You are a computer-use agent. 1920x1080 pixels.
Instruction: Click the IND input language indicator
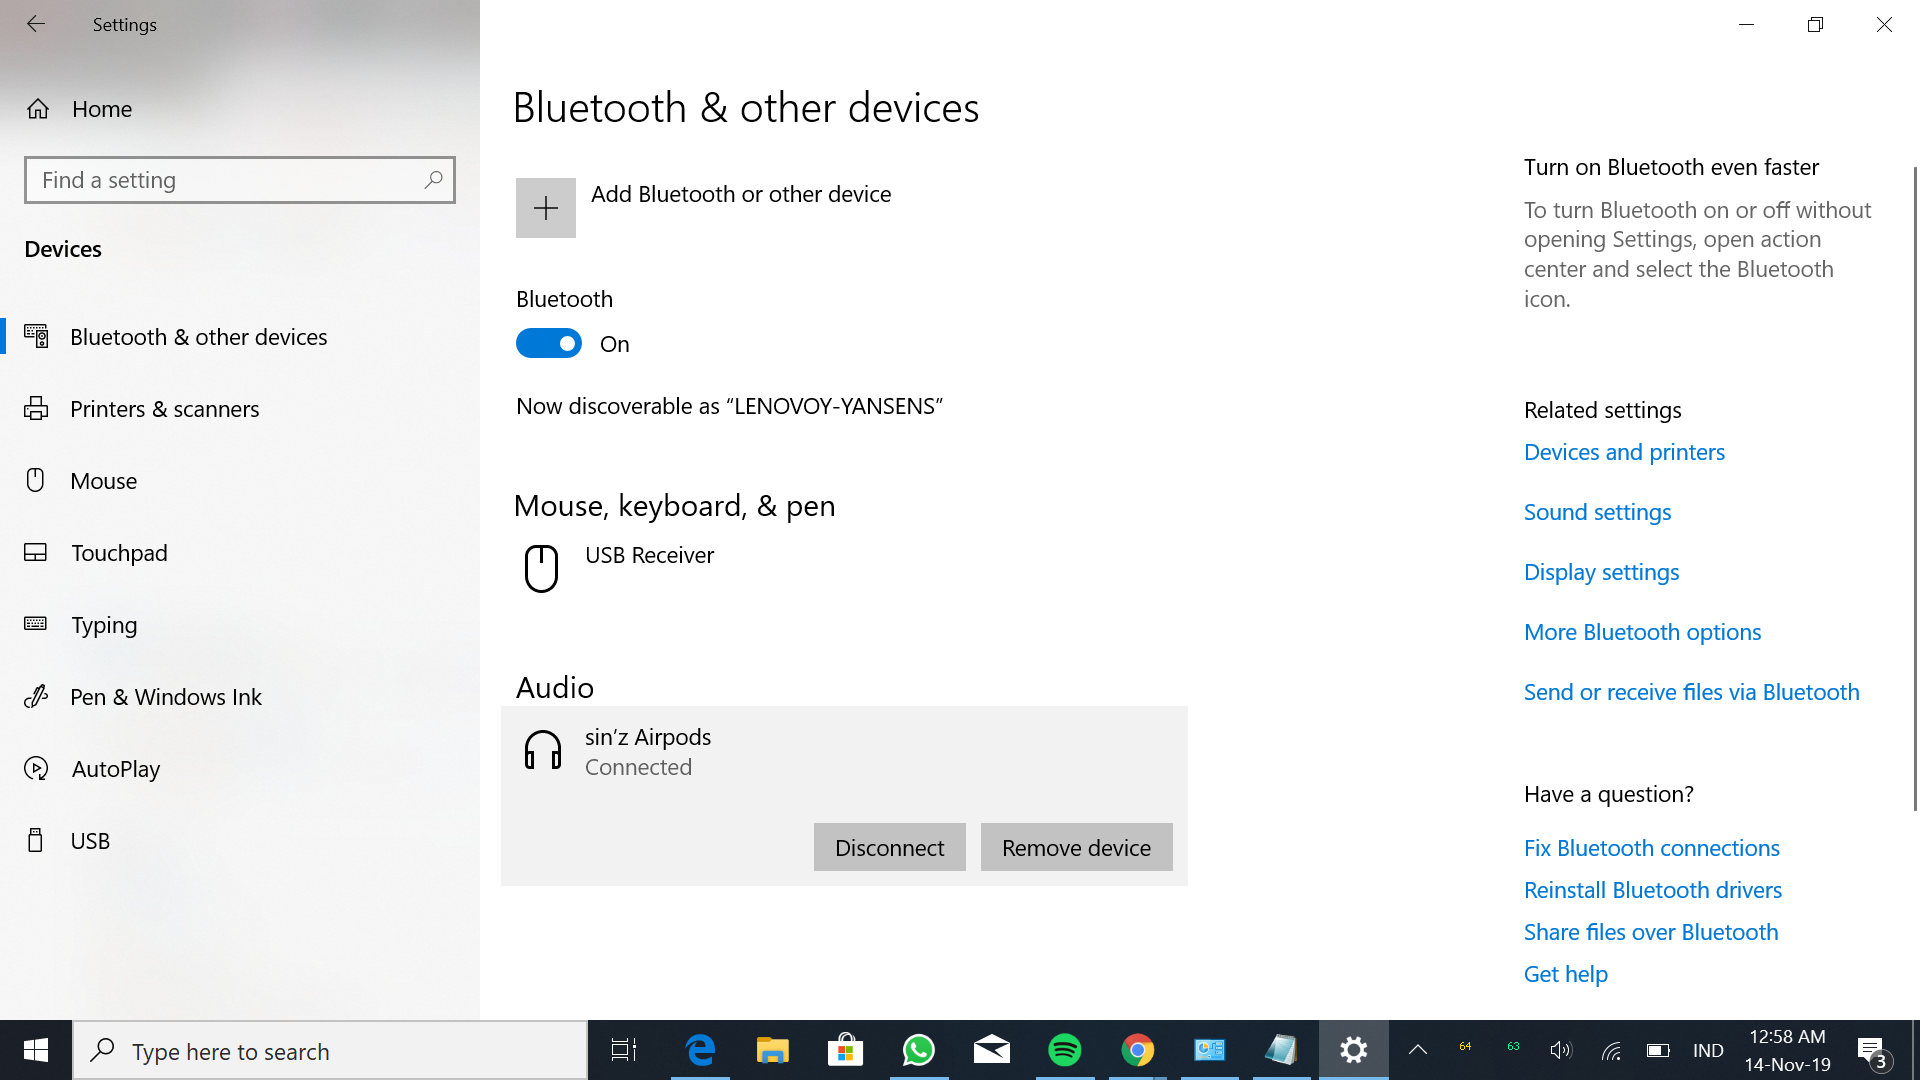pyautogui.click(x=1708, y=1050)
